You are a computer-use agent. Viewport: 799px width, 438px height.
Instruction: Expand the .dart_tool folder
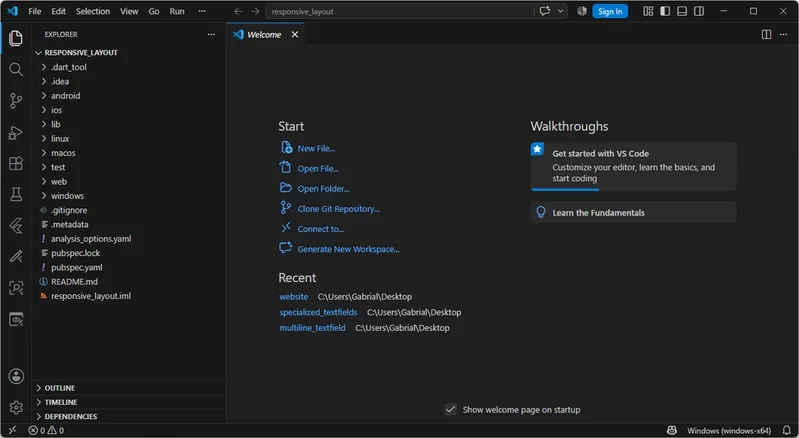(x=128, y=67)
